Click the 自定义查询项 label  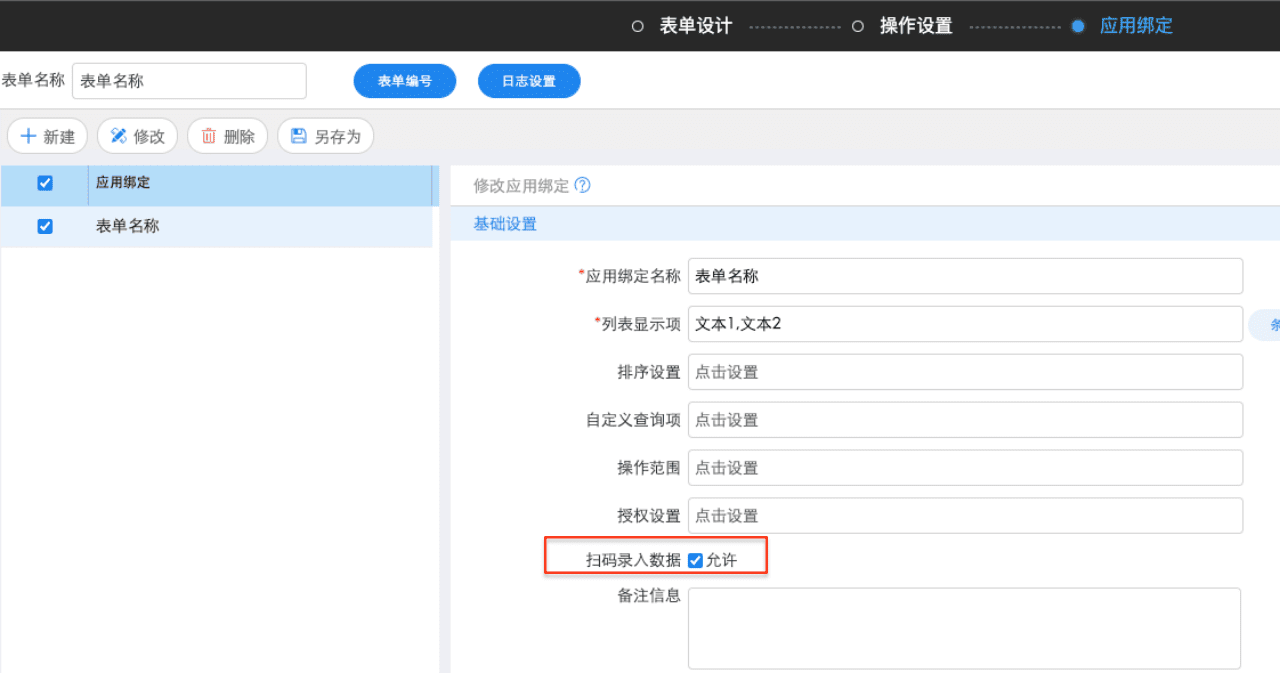point(633,420)
